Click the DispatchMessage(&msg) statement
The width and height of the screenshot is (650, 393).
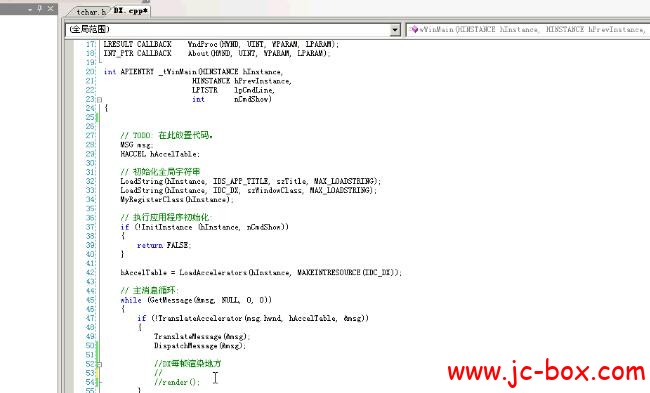point(200,346)
